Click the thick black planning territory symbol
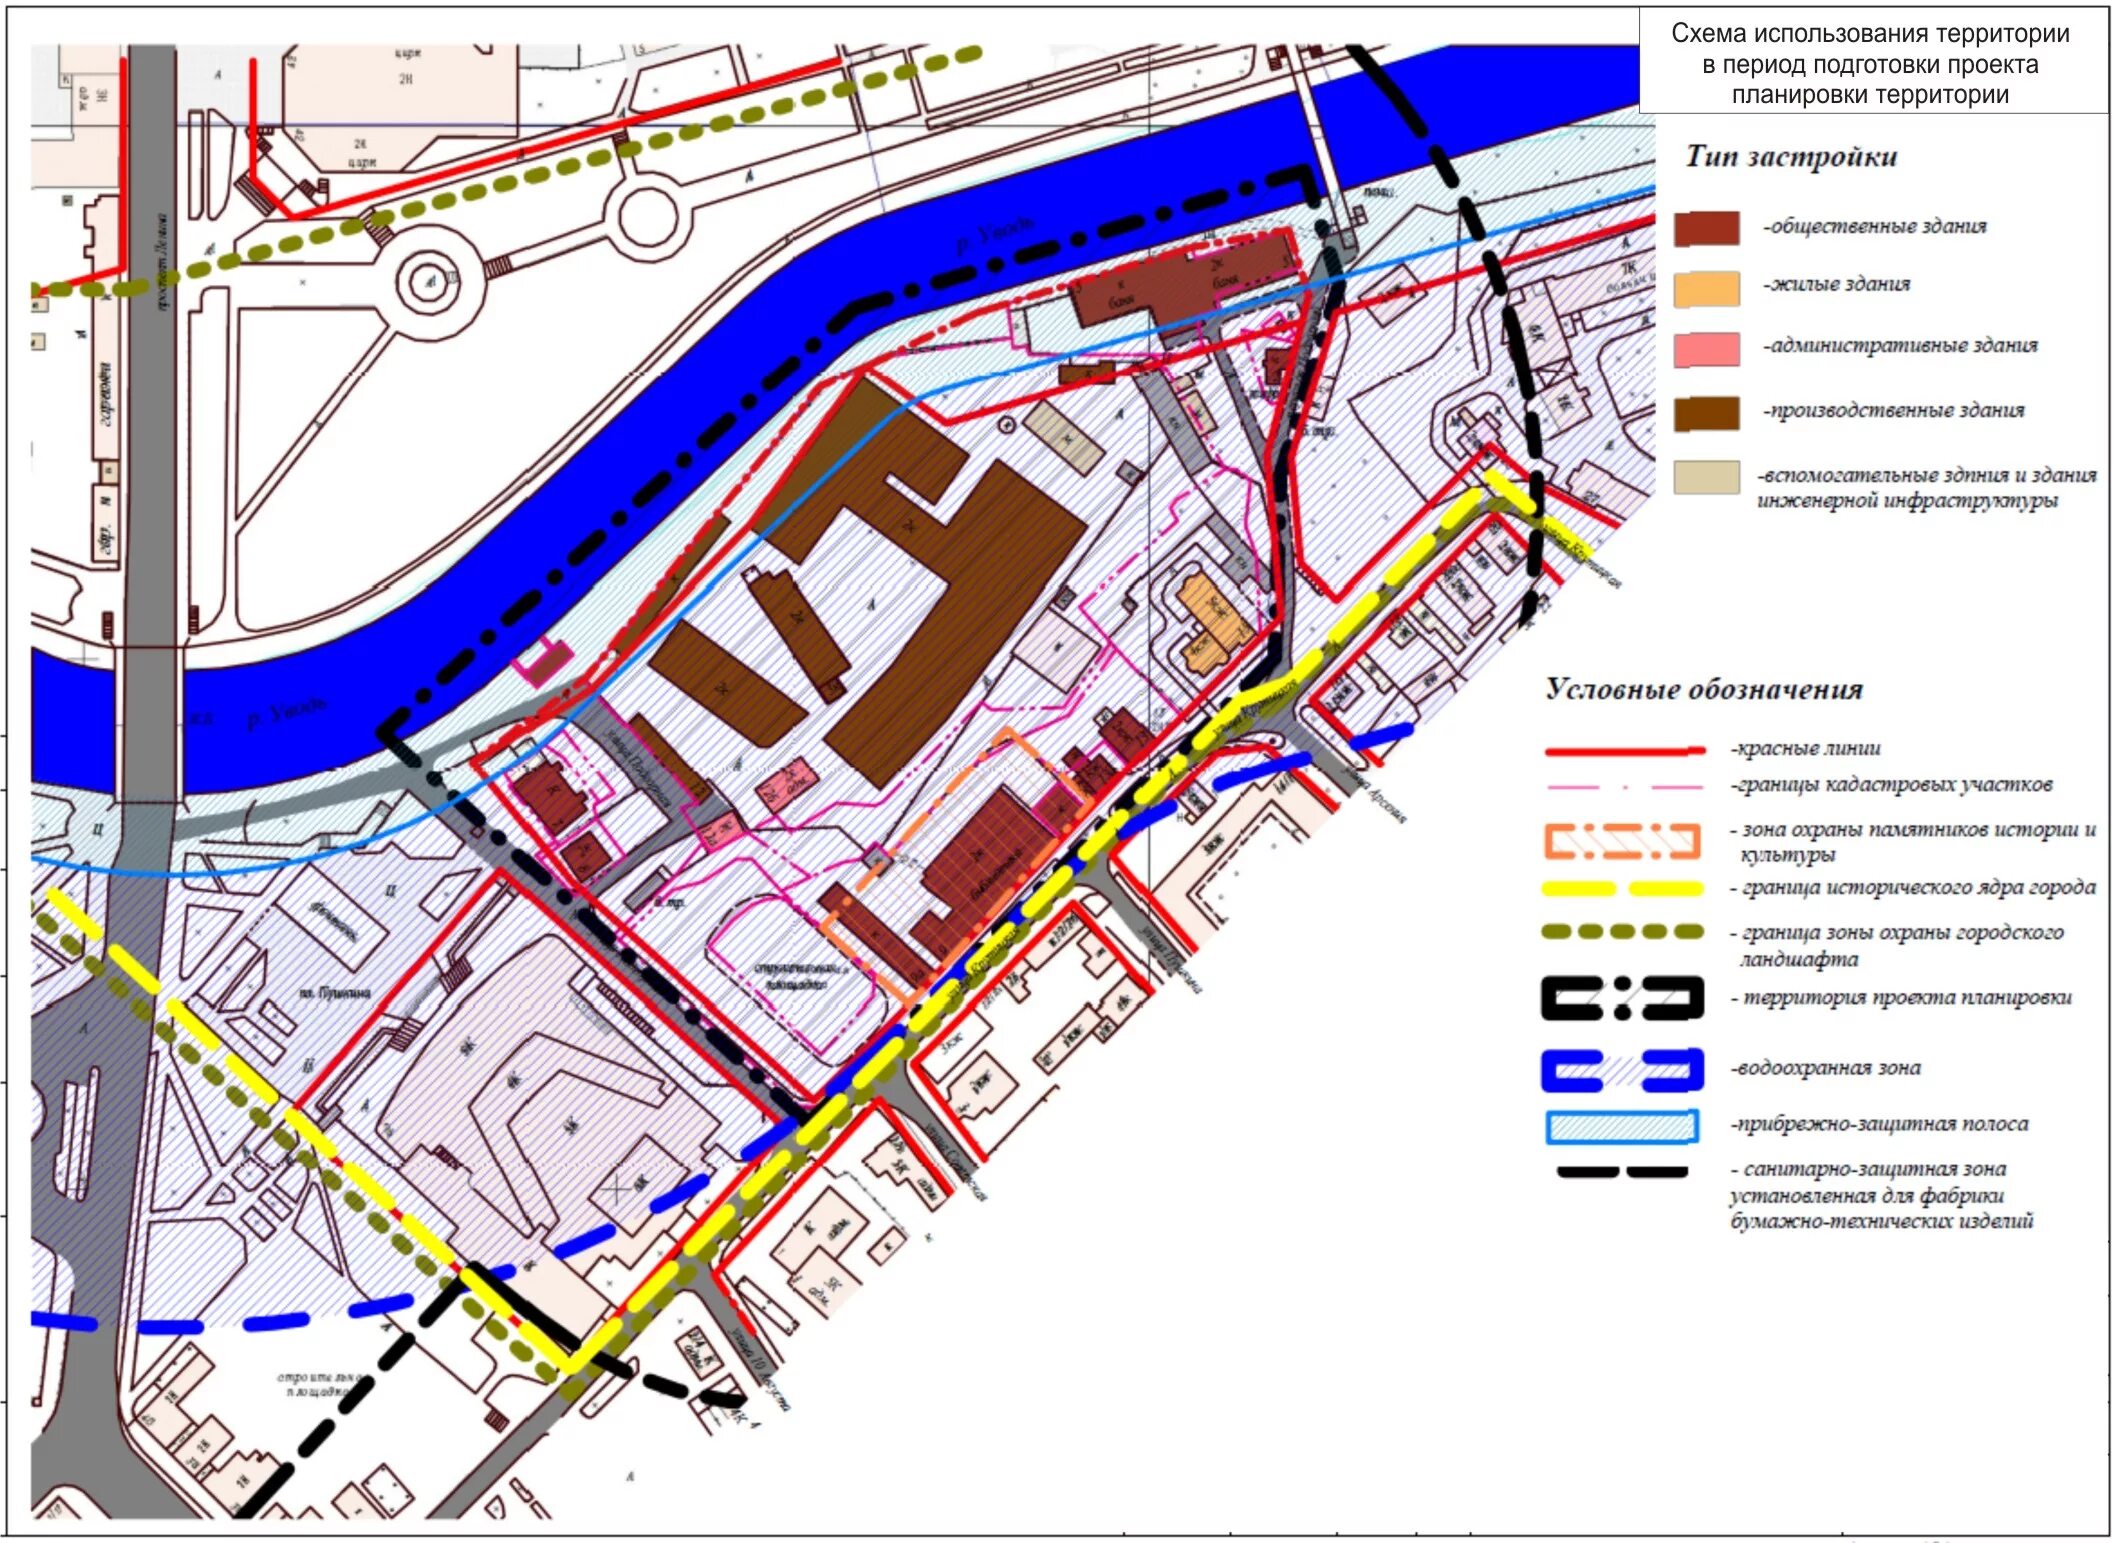This screenshot has height=1543, width=2116. (x=1622, y=998)
